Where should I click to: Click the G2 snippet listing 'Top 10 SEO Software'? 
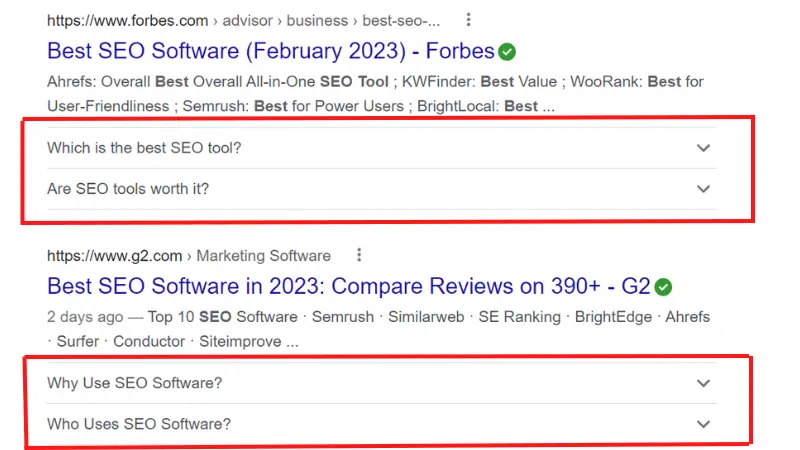point(378,329)
